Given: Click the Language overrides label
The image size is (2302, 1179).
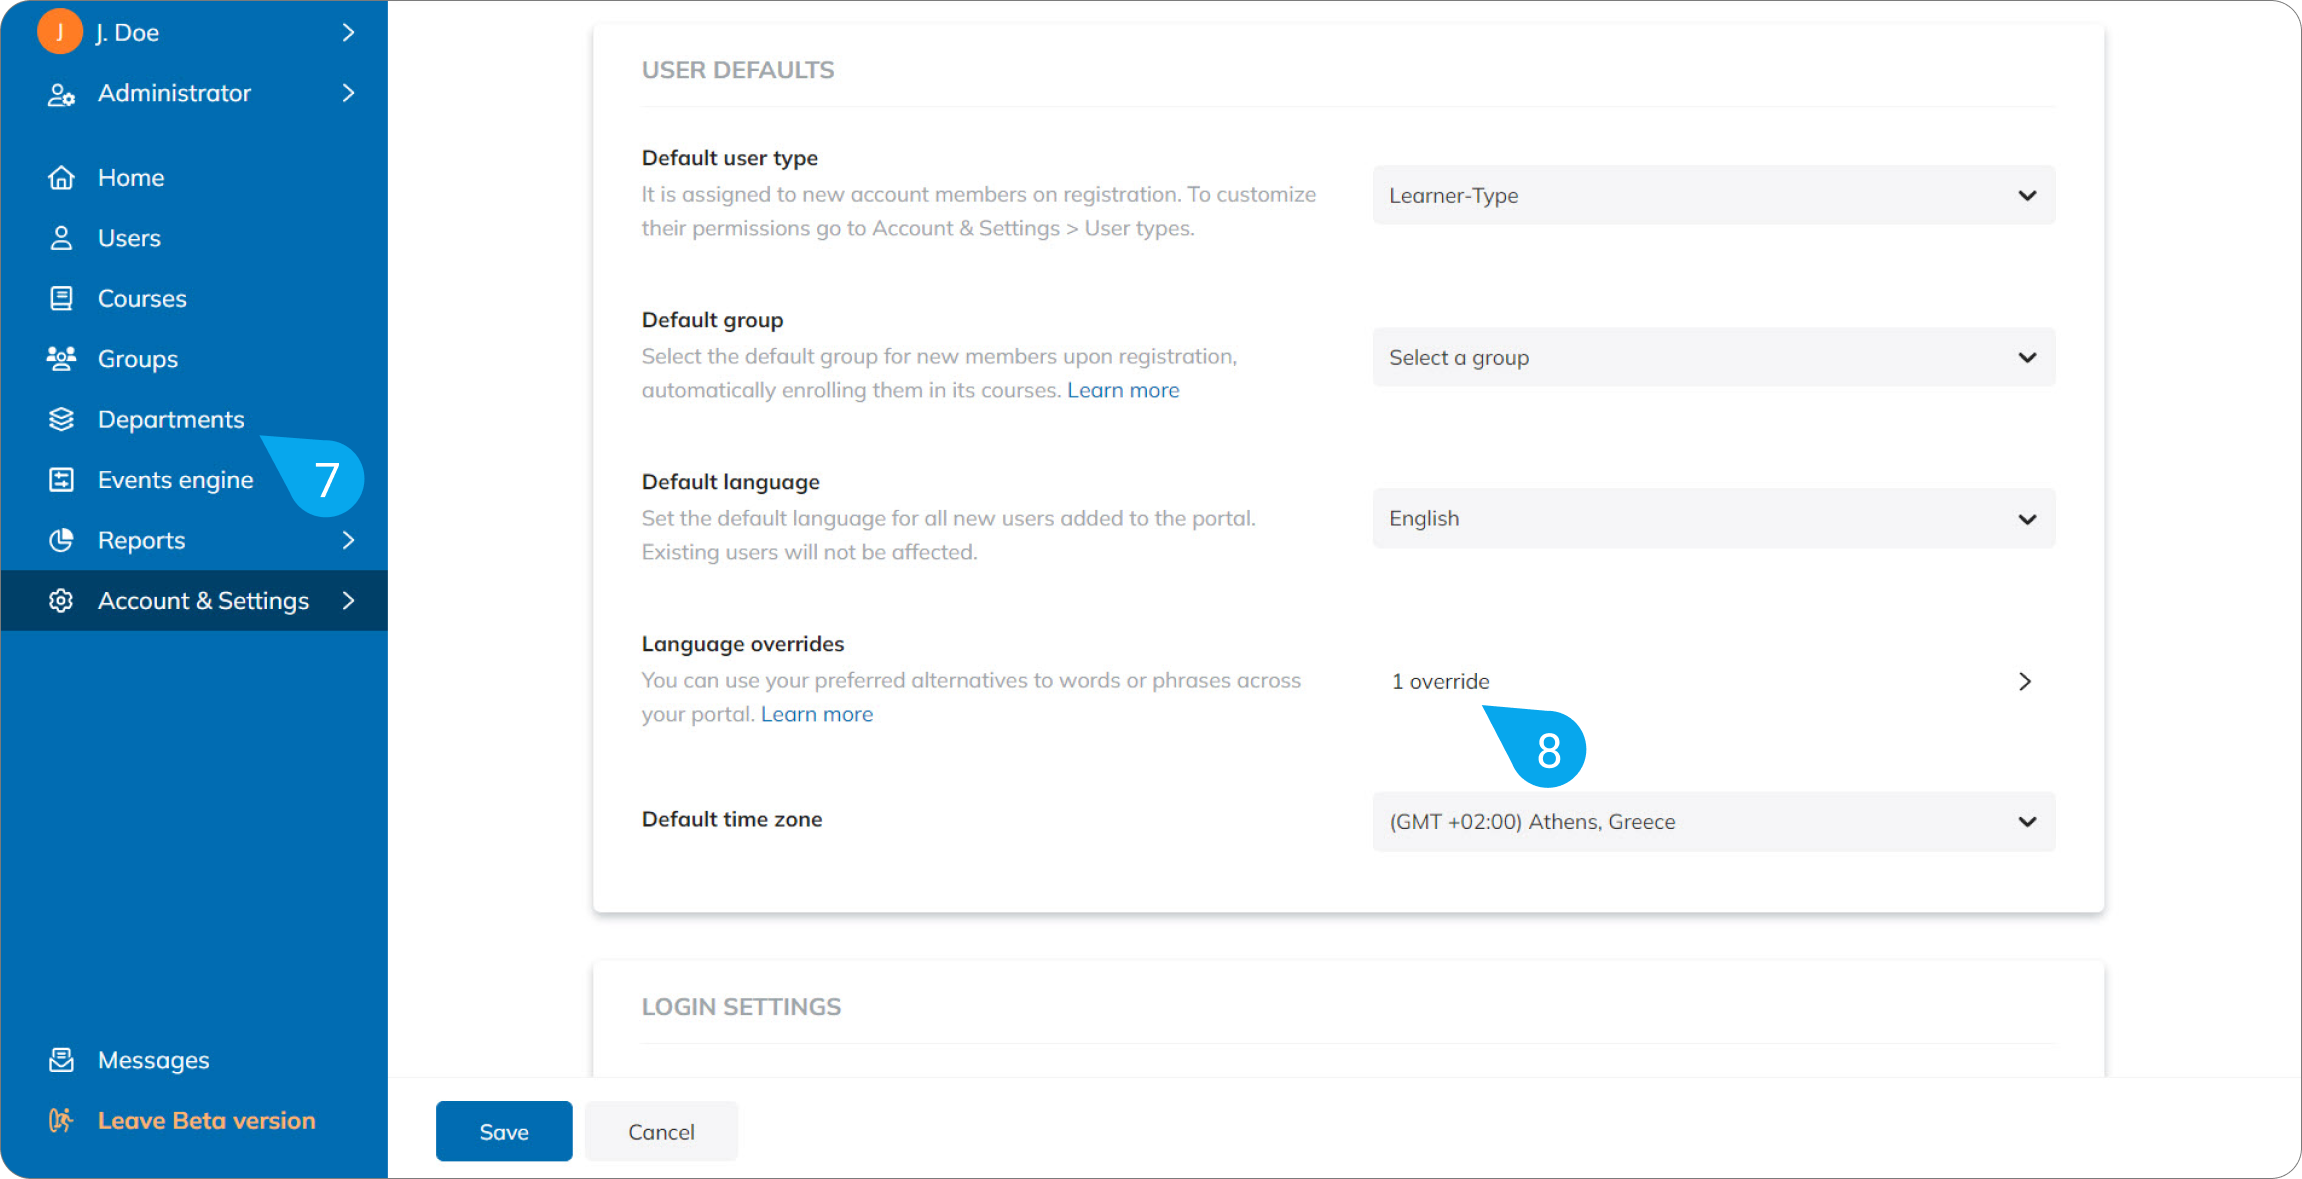Looking at the screenshot, I should pos(743,644).
